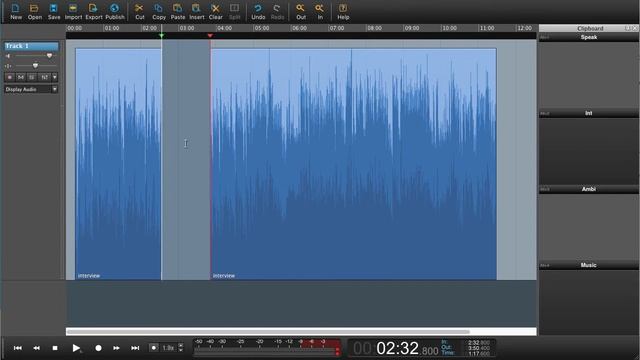Click the fast-forward transport button
640x360 pixels.
116,348
